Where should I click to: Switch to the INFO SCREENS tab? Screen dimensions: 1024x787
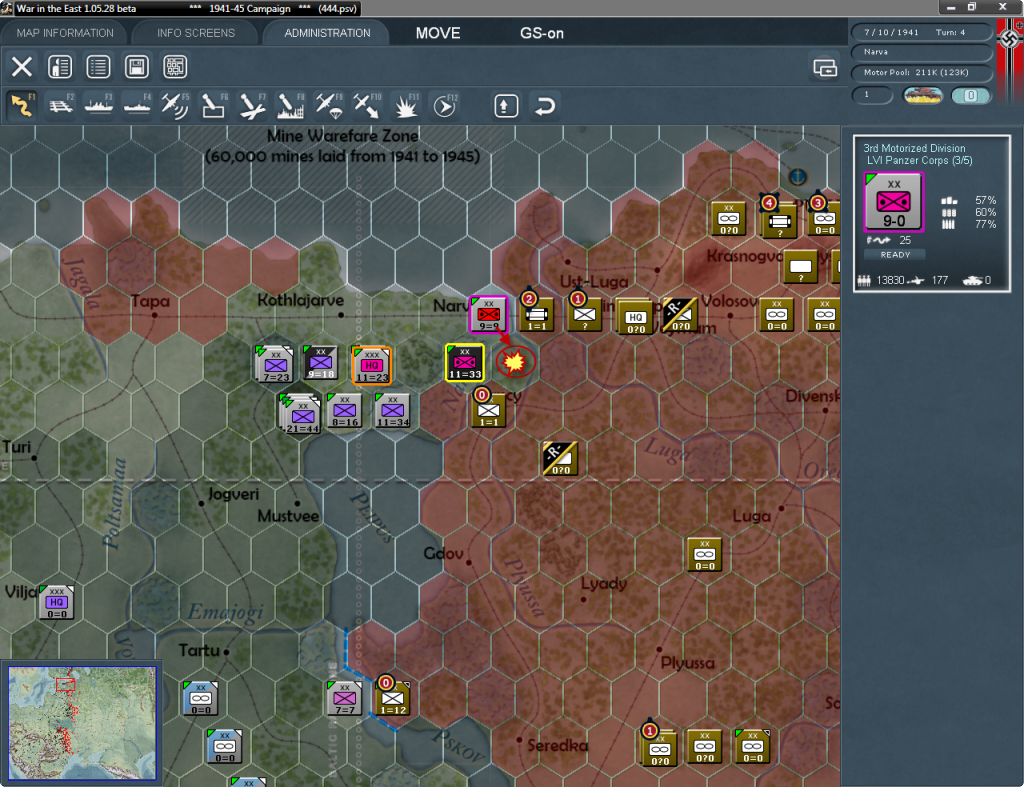click(x=195, y=33)
